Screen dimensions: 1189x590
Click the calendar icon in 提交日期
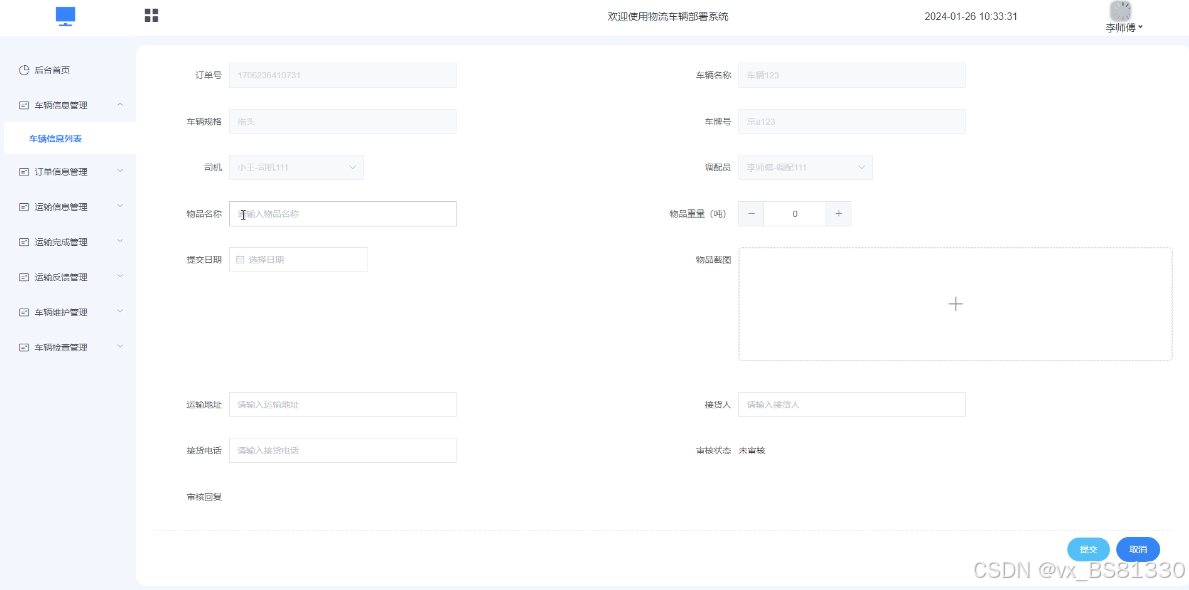pos(240,259)
